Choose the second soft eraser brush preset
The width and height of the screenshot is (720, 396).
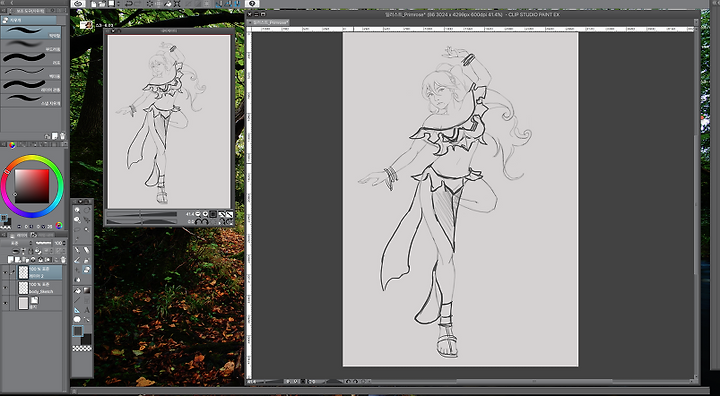(31, 45)
